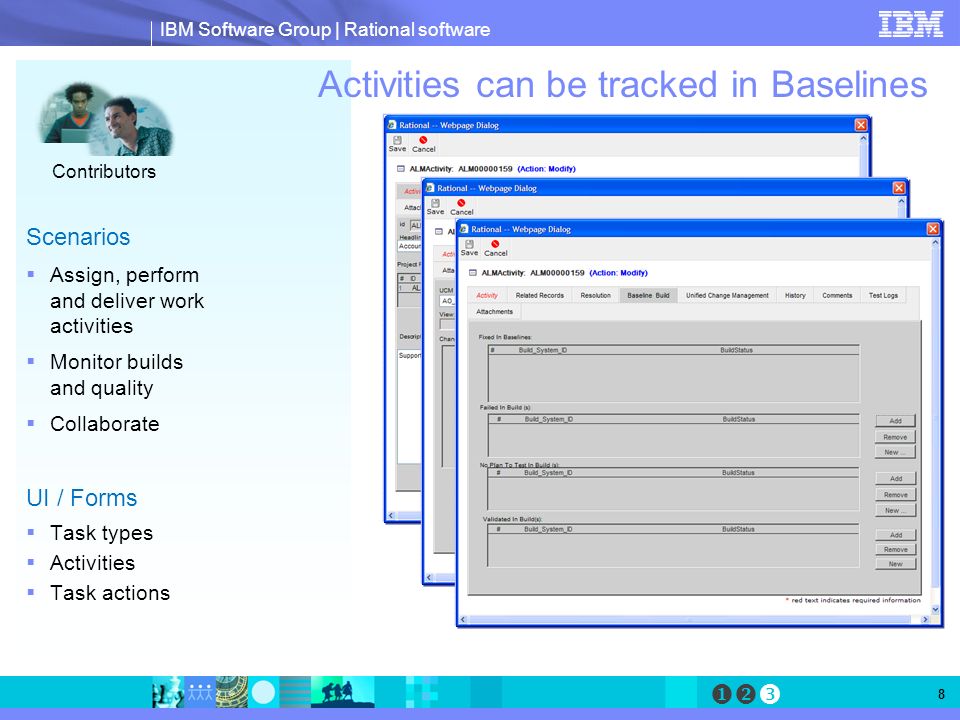Click Save icon in rearmost Webpage Dialog
960x720 pixels.
(x=397, y=140)
